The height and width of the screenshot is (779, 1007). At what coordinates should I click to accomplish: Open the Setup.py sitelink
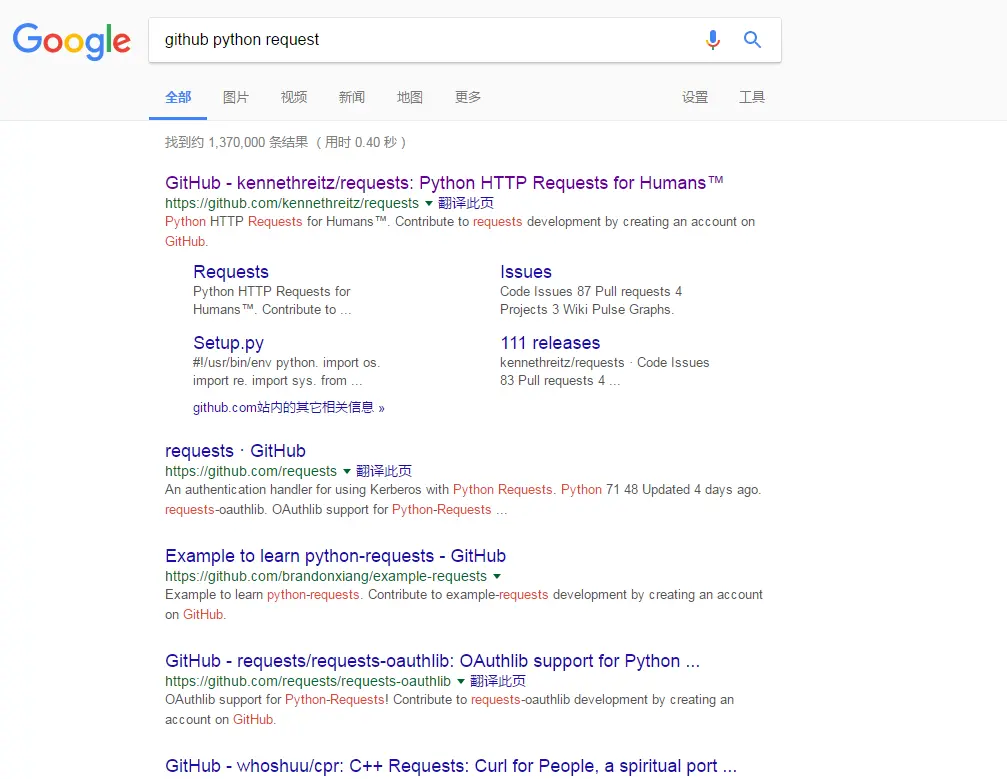pyautogui.click(x=228, y=343)
